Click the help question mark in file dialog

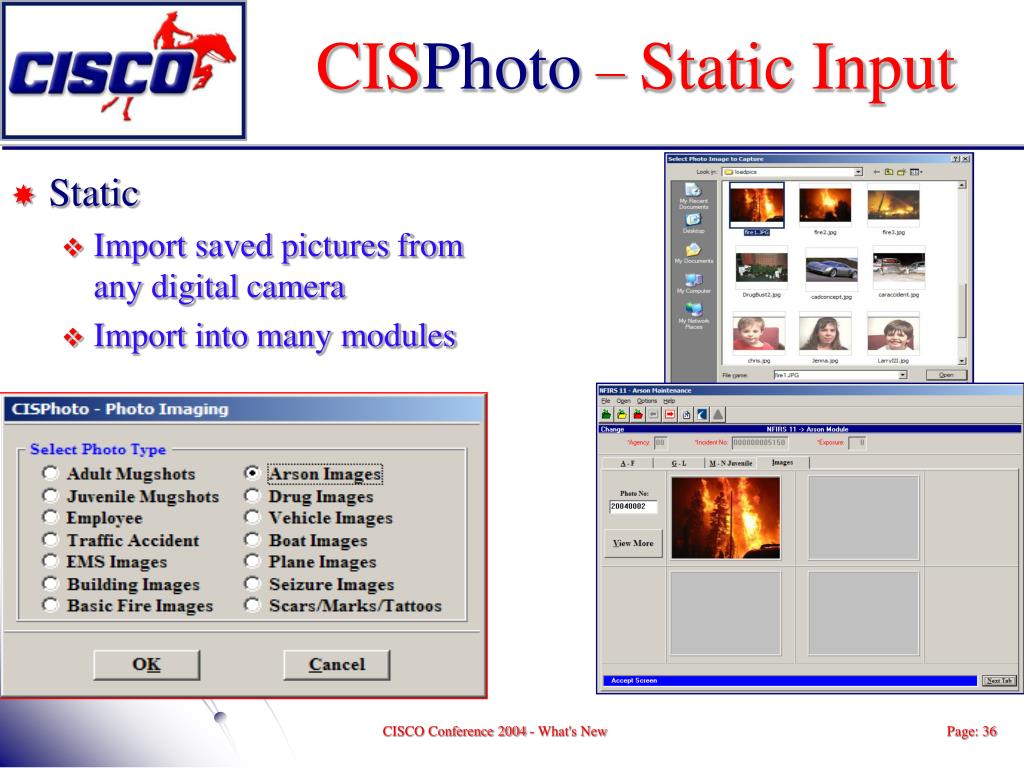[x=956, y=159]
